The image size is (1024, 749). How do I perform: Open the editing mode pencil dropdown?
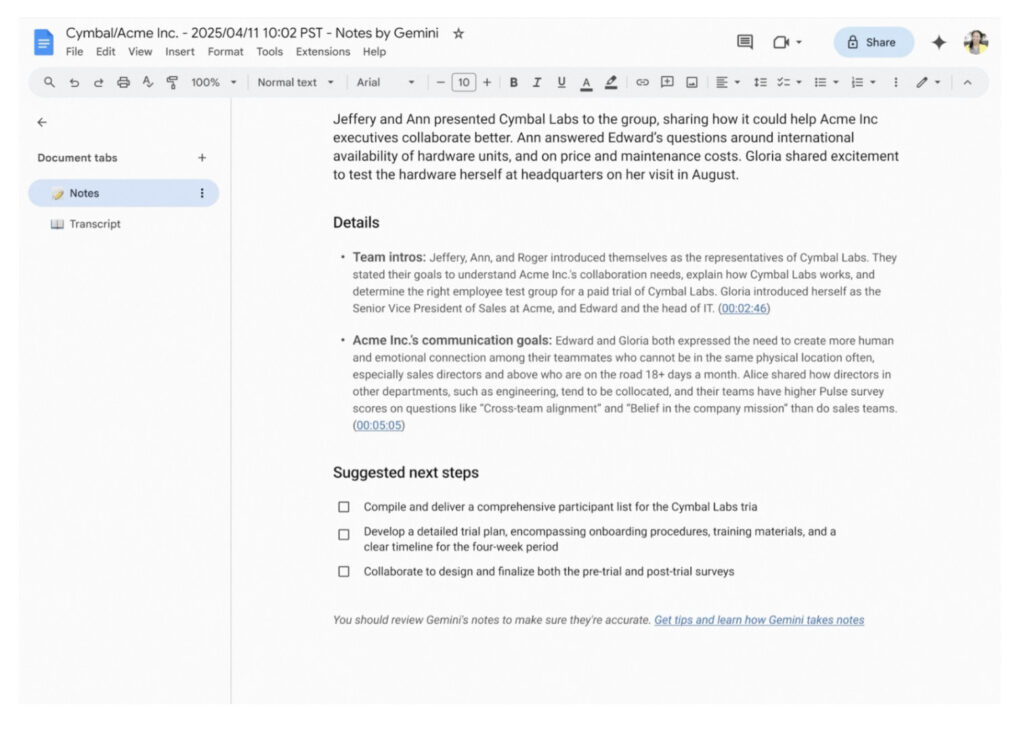coord(927,82)
